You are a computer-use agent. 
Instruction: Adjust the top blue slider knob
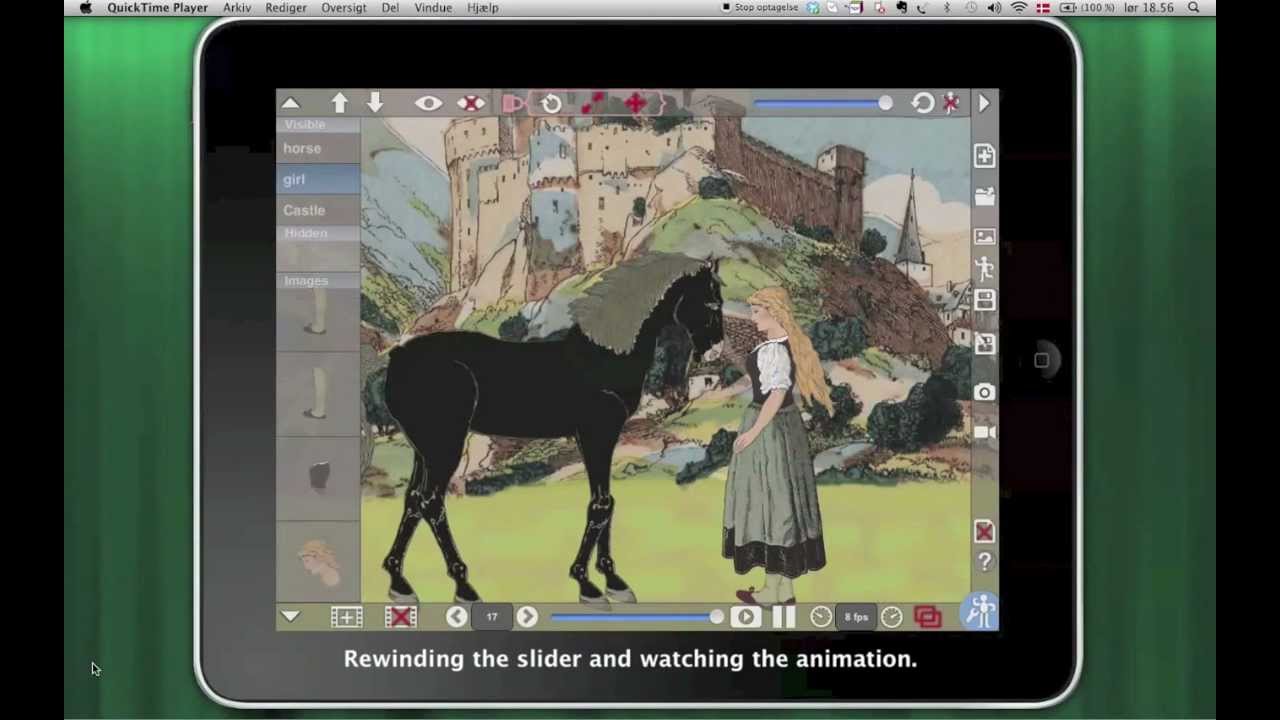885,103
